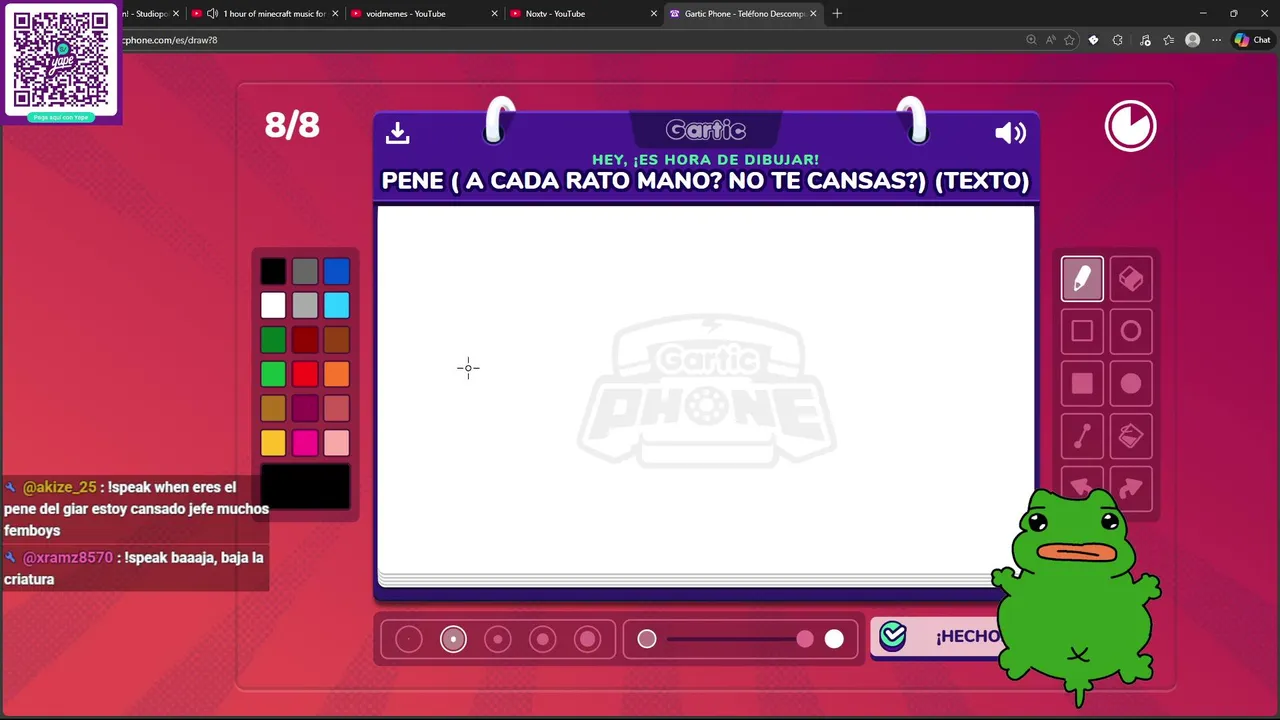The image size is (1280, 720).
Task: Choose the hollow ellipse shape tool
Action: click(x=1131, y=331)
